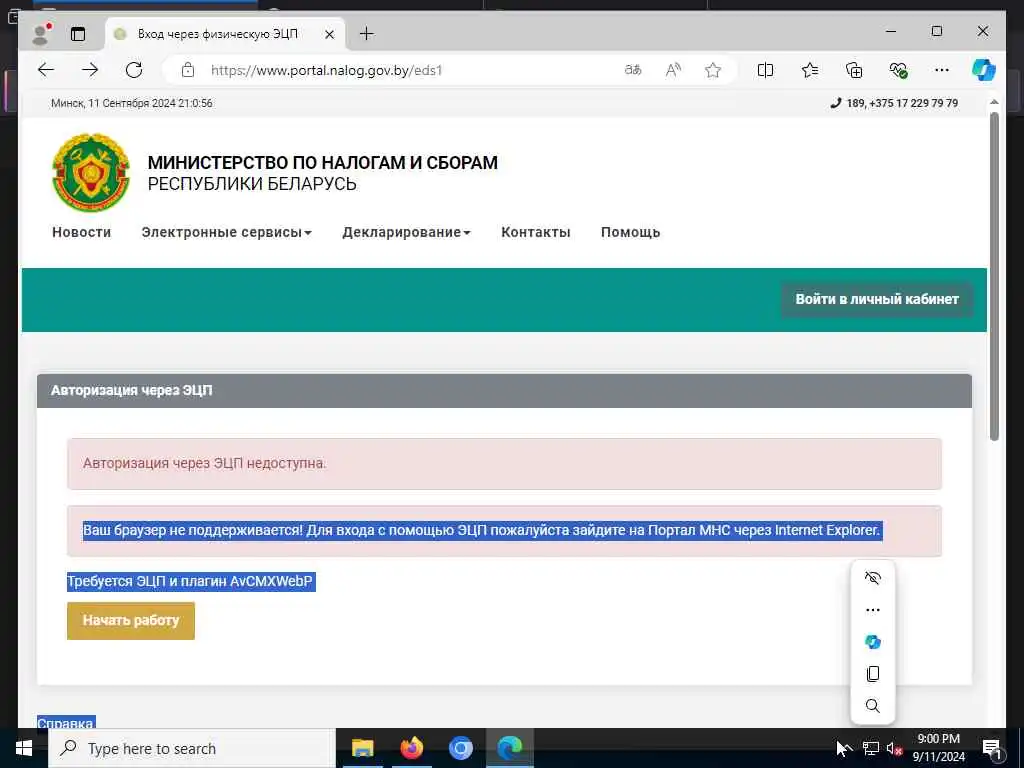The height and width of the screenshot is (768, 1024).
Task: Open Copilot sidebar icon in Edge toolbar
Action: point(984,70)
